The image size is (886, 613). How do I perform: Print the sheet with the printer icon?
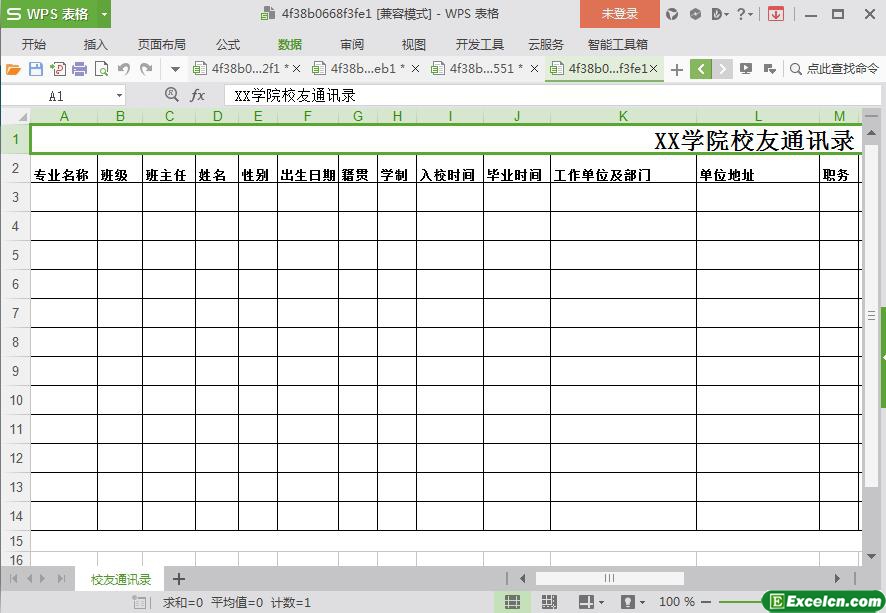[x=80, y=69]
